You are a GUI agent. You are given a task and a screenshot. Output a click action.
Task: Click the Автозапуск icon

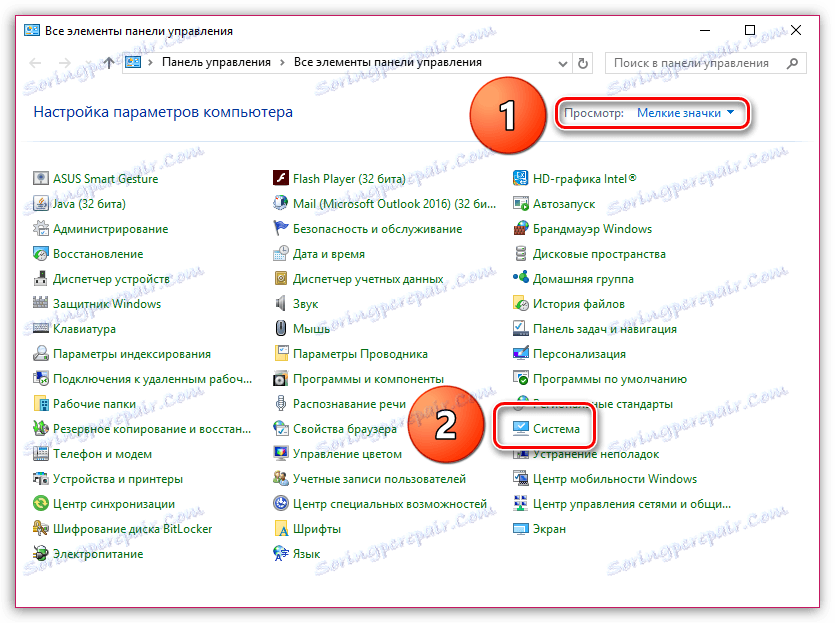[520, 203]
